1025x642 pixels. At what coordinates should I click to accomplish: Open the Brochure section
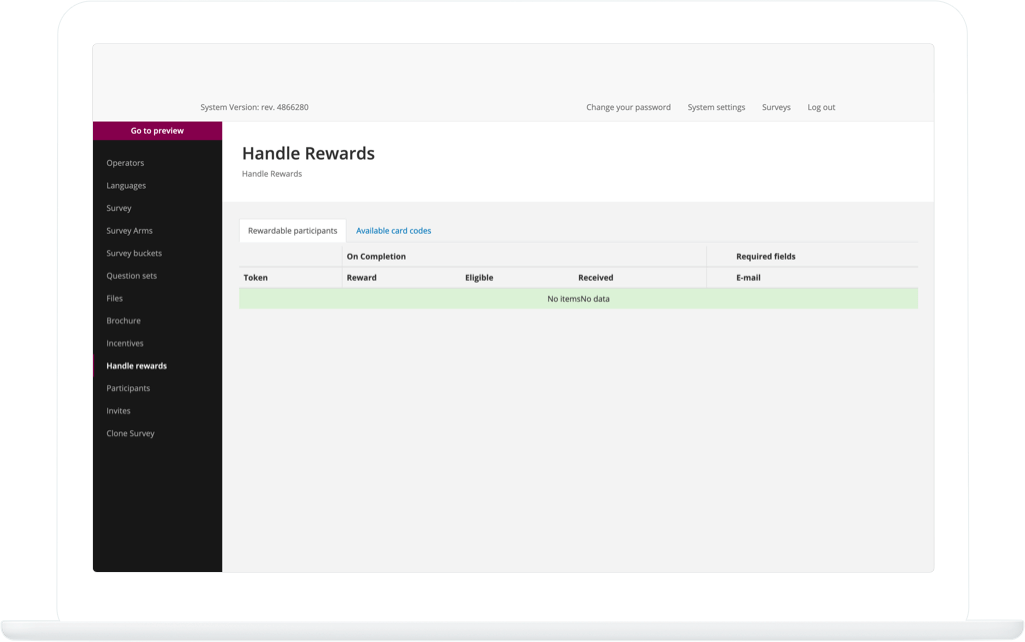(x=124, y=321)
